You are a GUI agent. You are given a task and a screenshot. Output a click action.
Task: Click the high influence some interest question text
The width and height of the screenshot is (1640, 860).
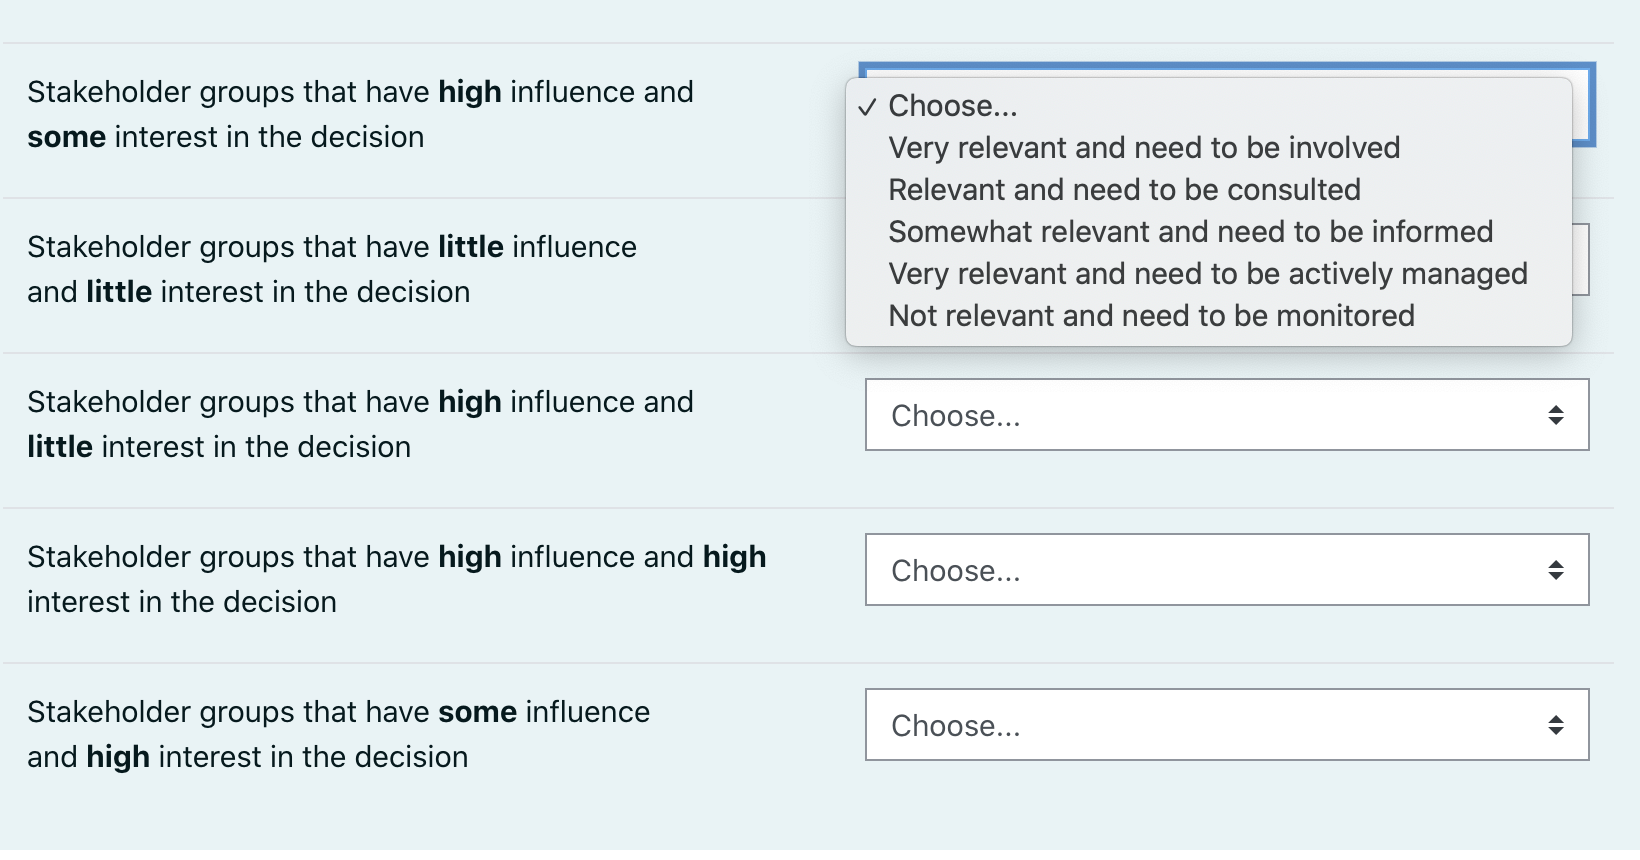[x=360, y=113]
